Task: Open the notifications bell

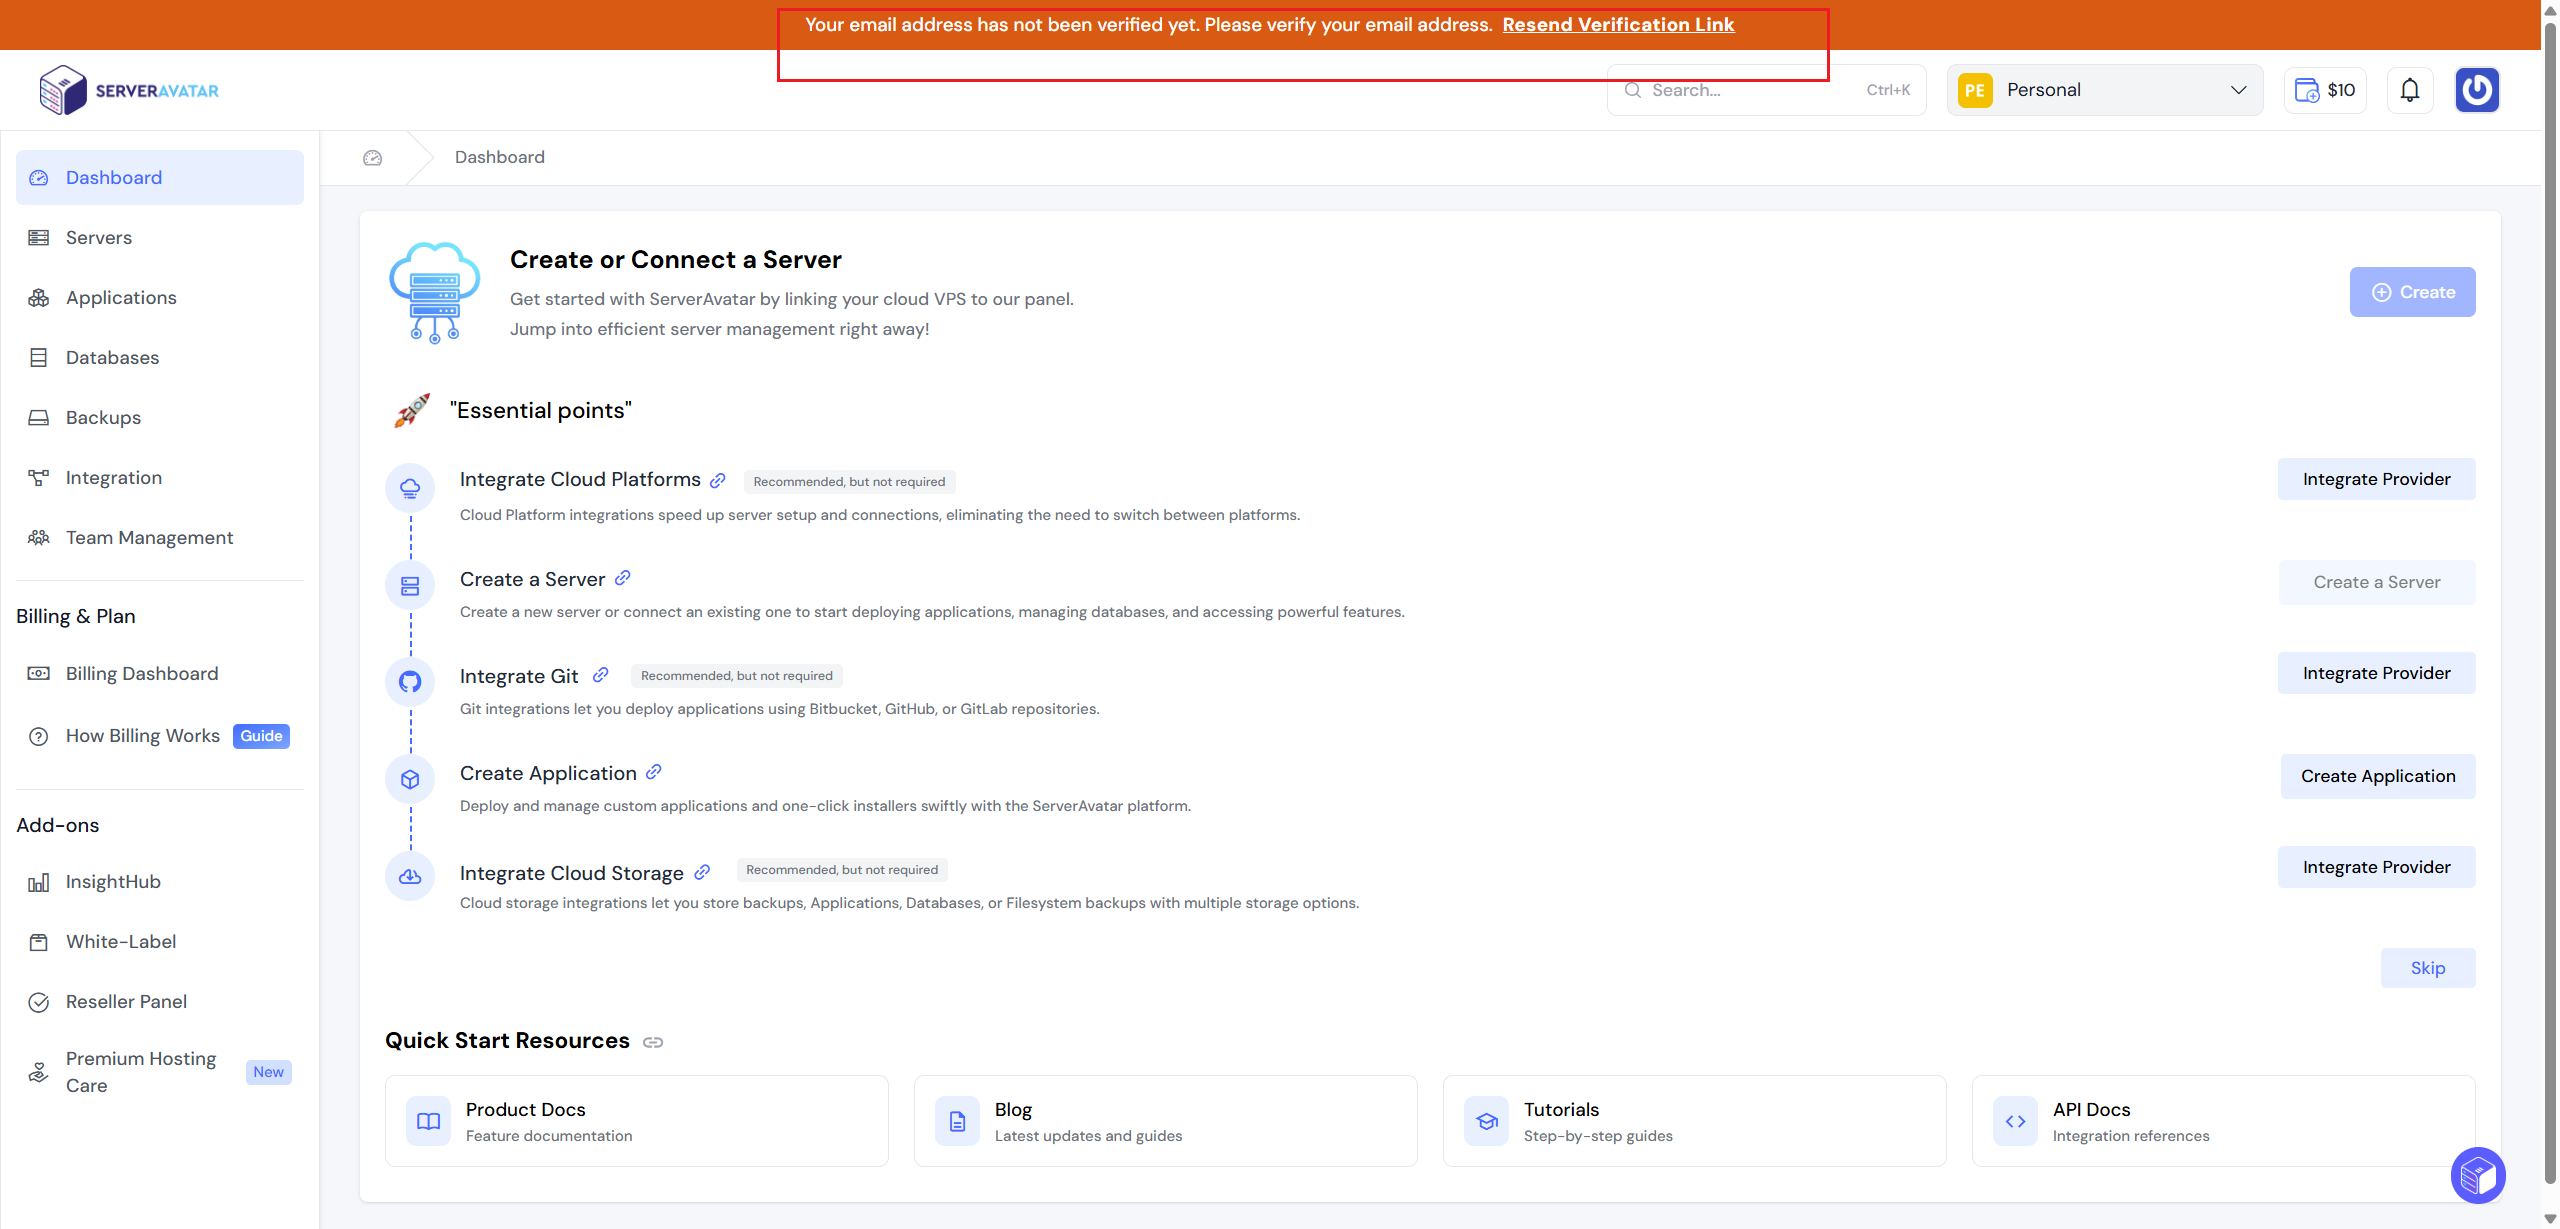Action: [x=2410, y=90]
